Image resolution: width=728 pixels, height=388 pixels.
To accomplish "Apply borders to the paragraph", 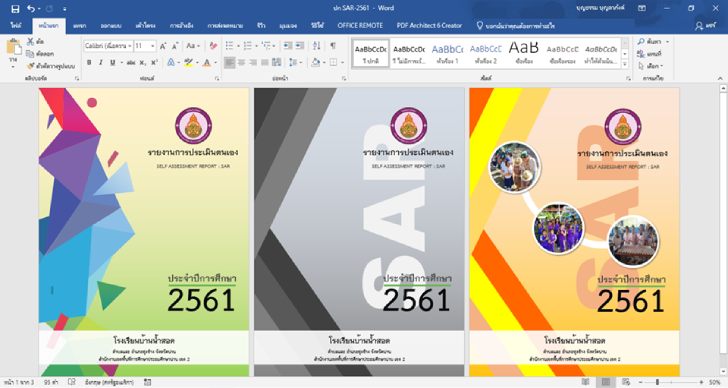I will pos(333,62).
